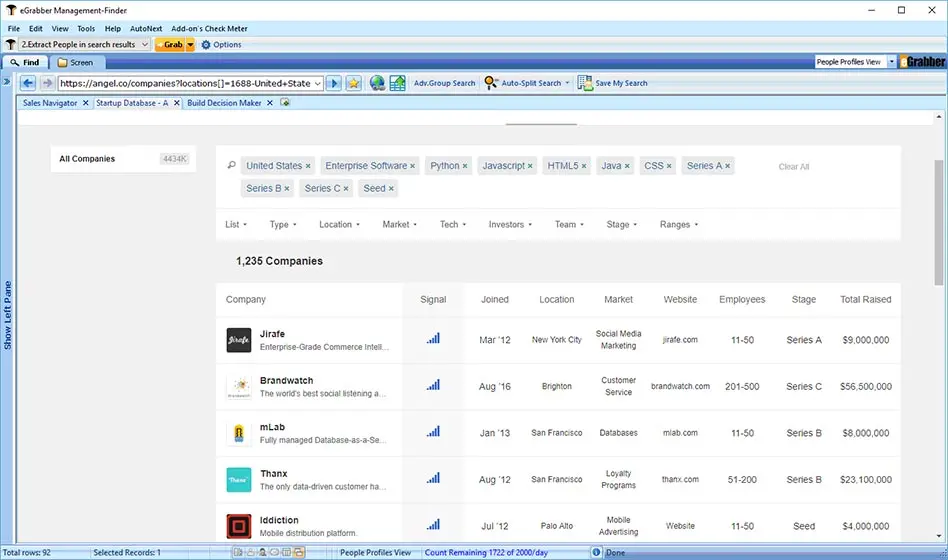Click the Clear All link
This screenshot has width=948, height=560.
coord(793,166)
